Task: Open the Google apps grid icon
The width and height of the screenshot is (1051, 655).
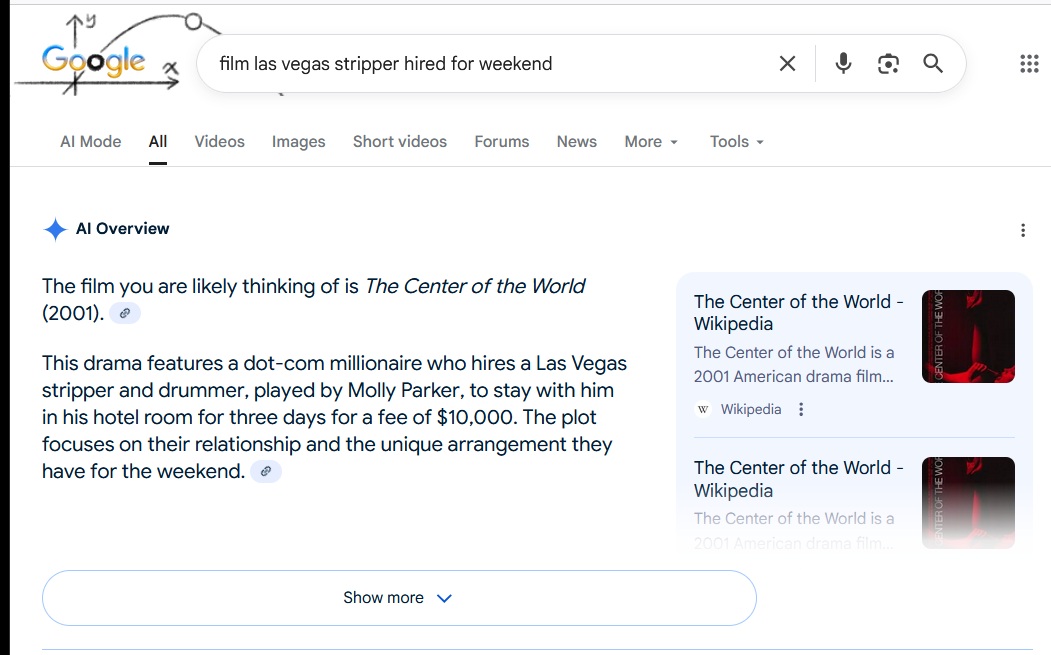Action: pyautogui.click(x=1029, y=64)
